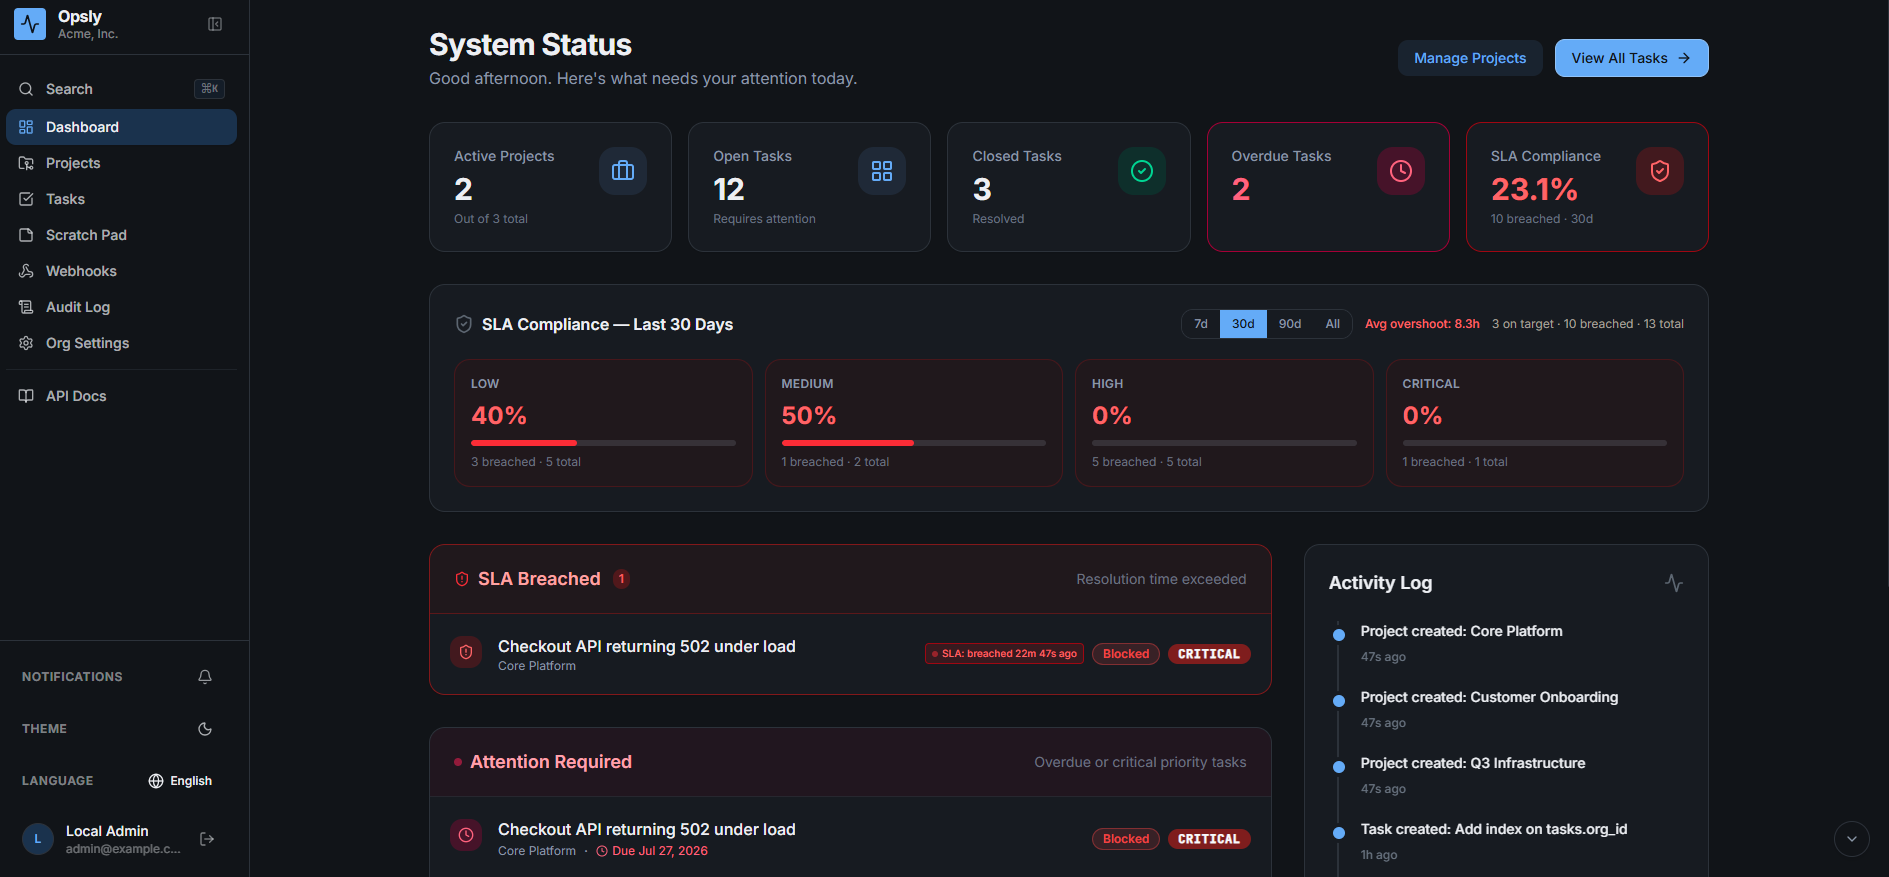Image resolution: width=1889 pixels, height=877 pixels.
Task: Click the Open Tasks grid icon
Action: 882,171
